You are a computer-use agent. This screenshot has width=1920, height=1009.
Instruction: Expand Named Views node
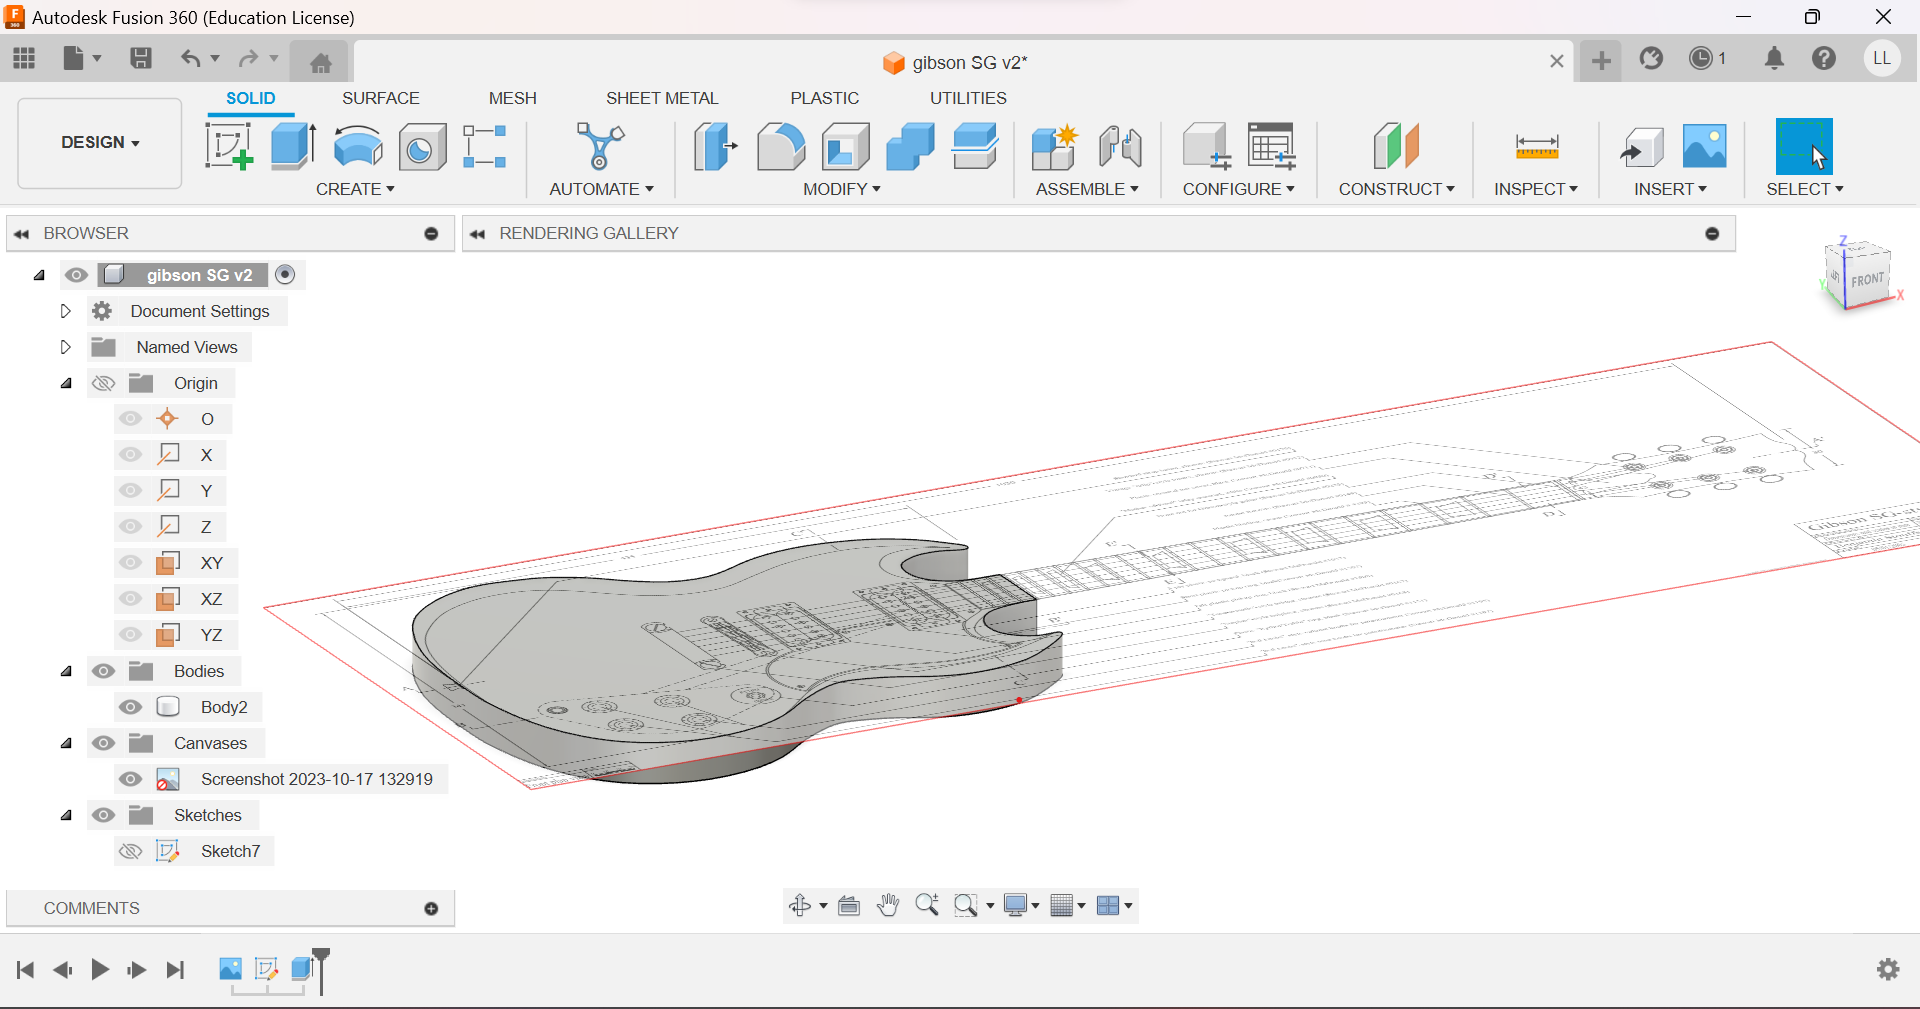65,347
